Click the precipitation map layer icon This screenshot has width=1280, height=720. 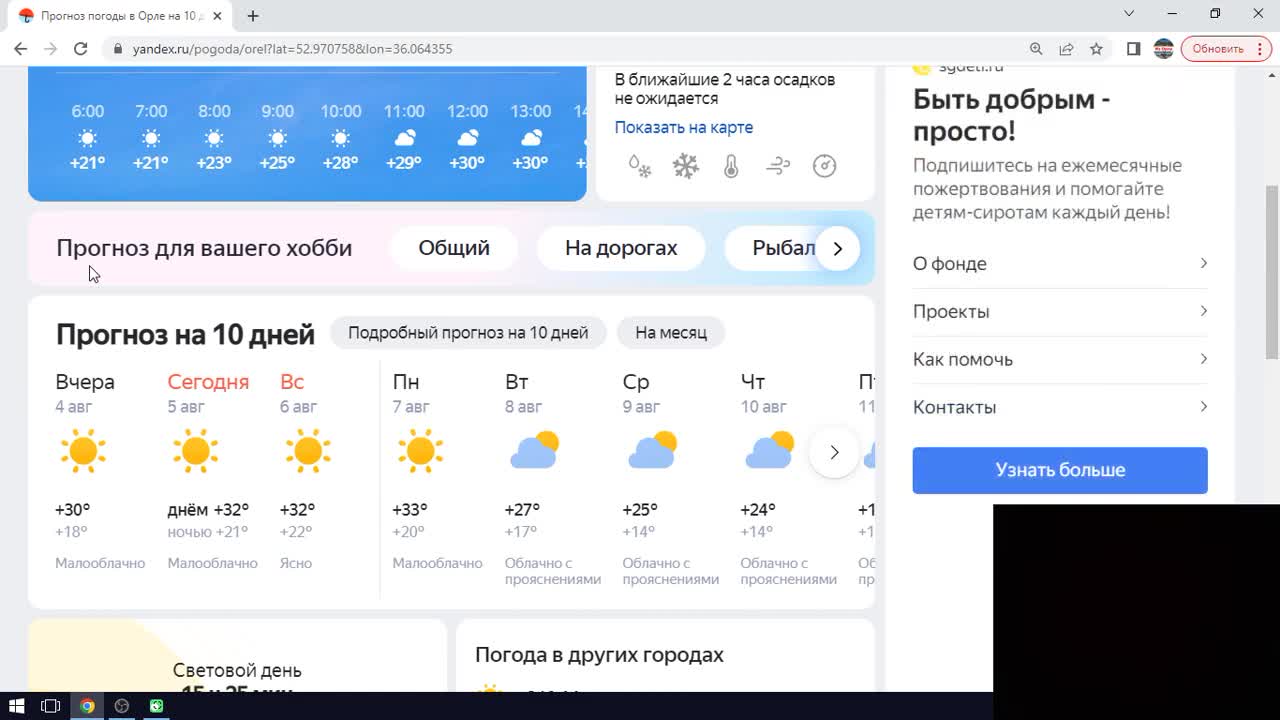click(x=640, y=166)
